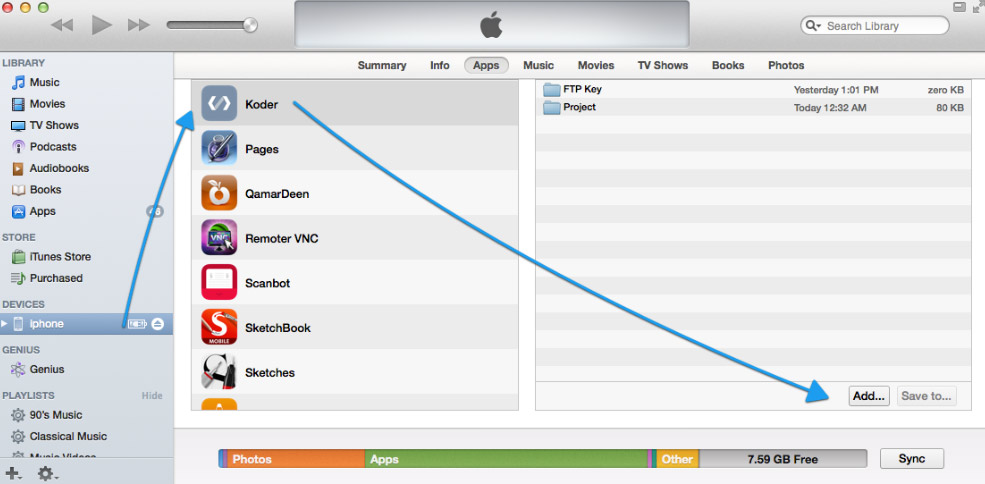Click the Apps update count badge

[x=155, y=211]
